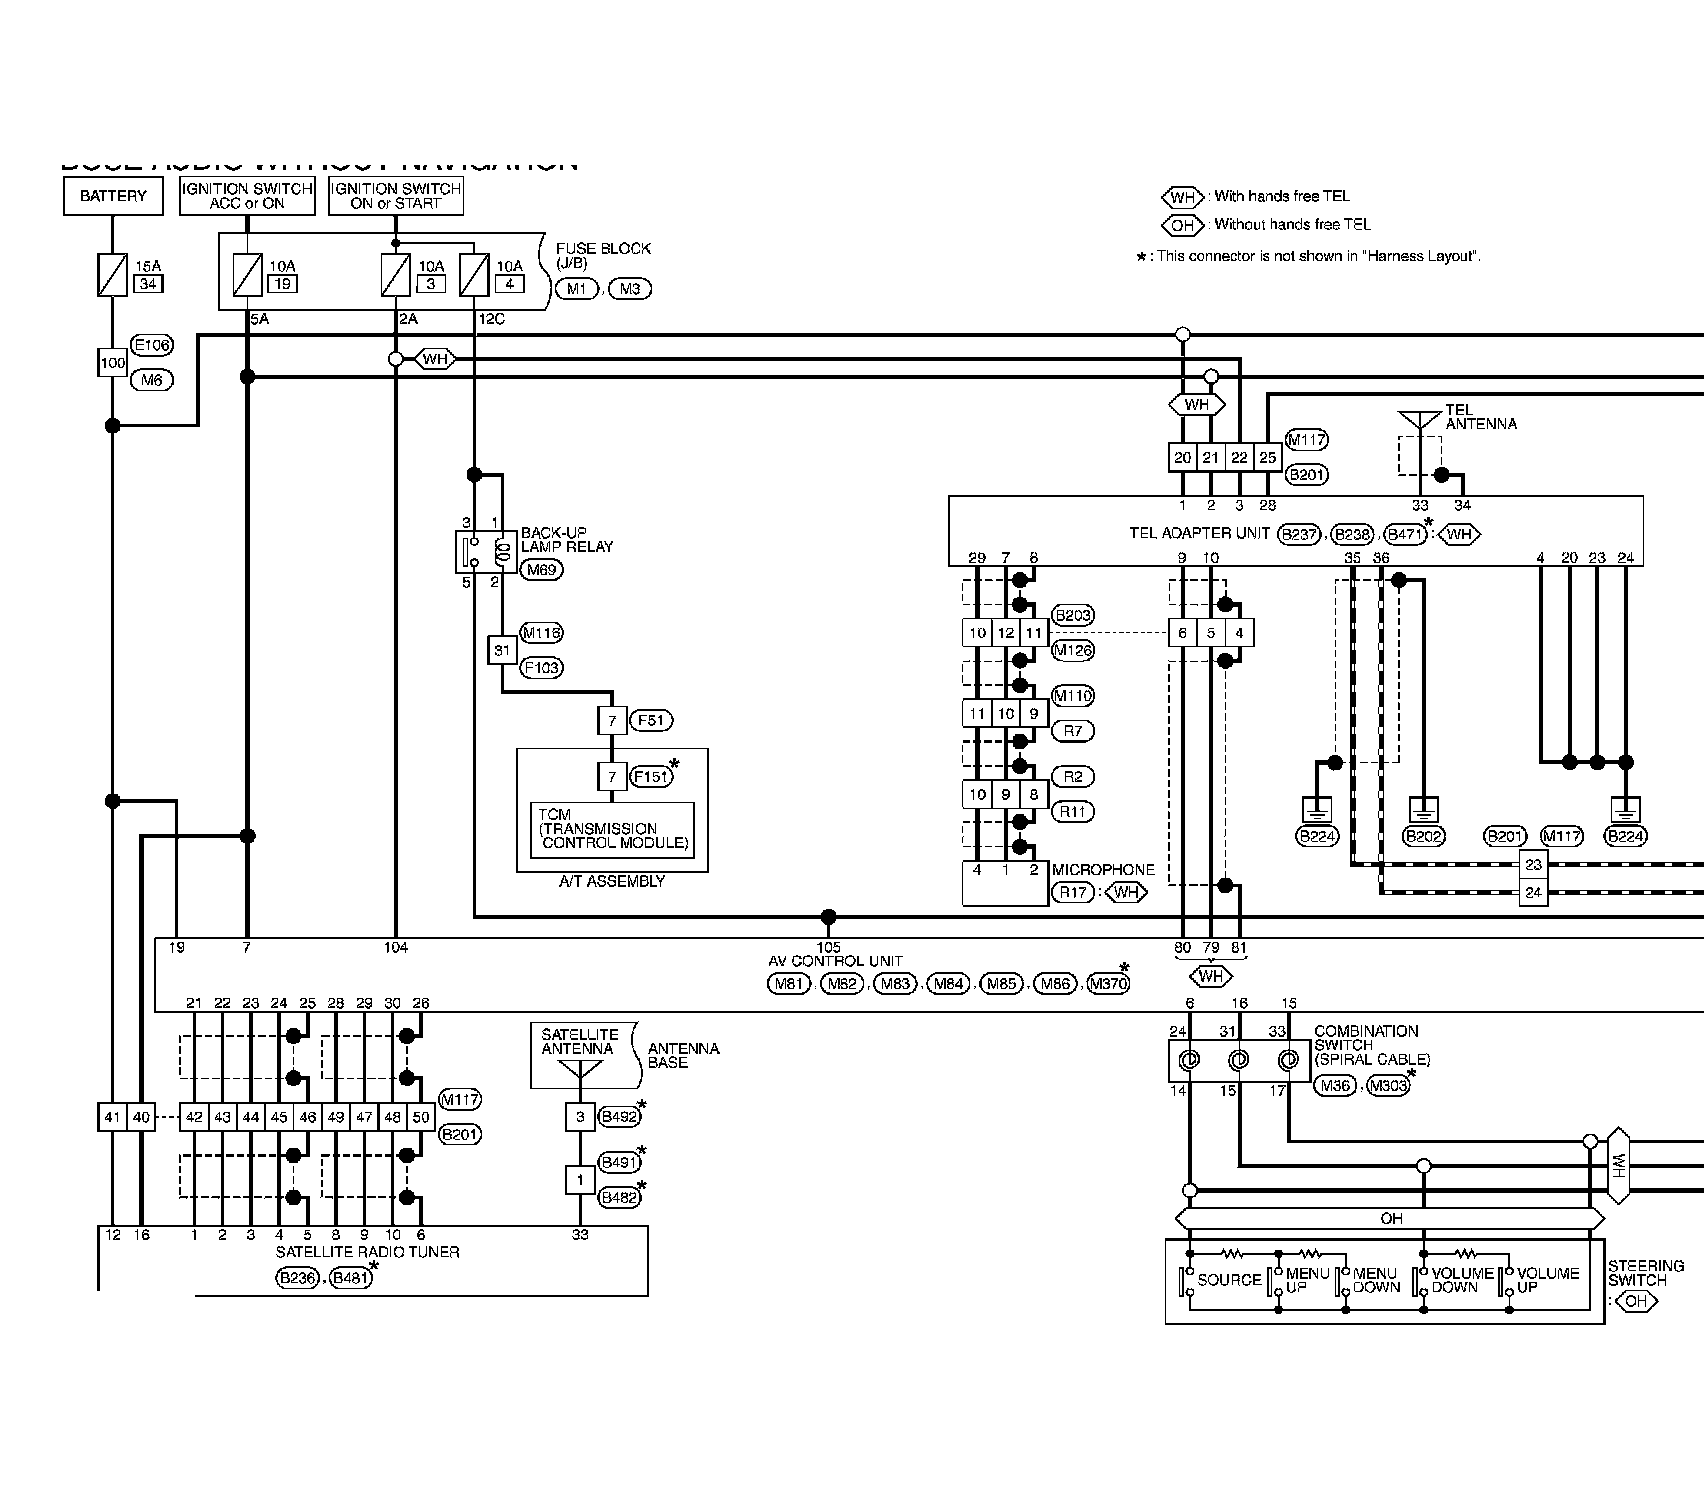
Task: Click the SOURCE steering switch symbol
Action: point(1190,1280)
